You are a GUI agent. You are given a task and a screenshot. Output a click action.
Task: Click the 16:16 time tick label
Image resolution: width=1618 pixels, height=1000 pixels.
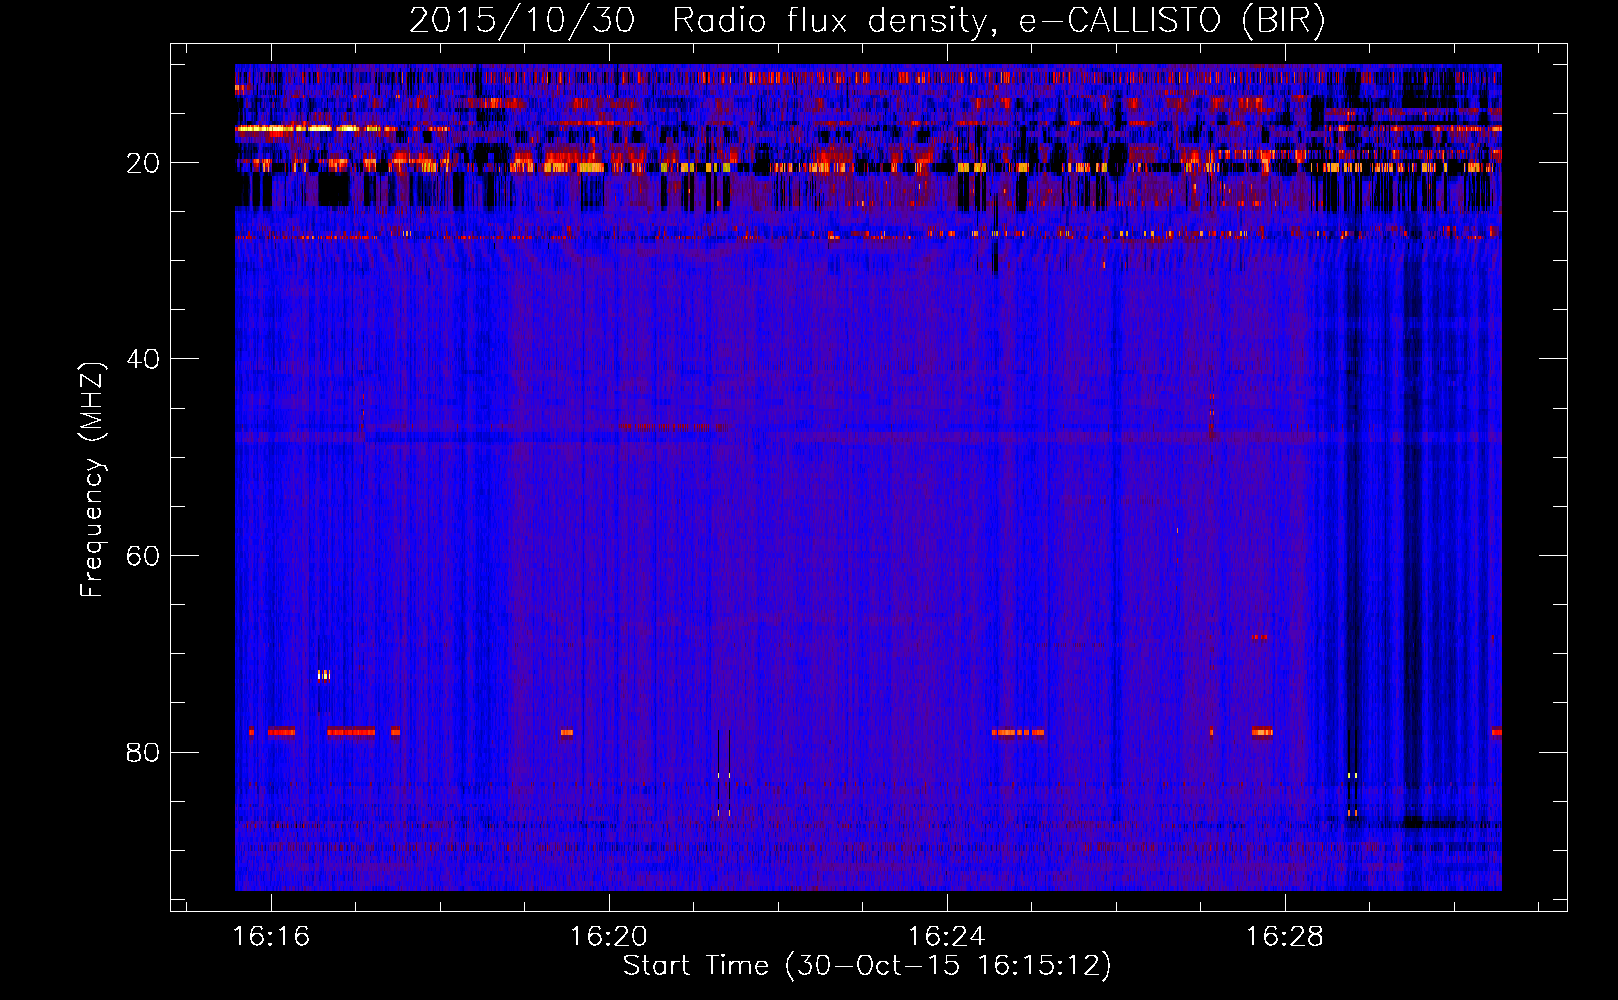click(272, 936)
